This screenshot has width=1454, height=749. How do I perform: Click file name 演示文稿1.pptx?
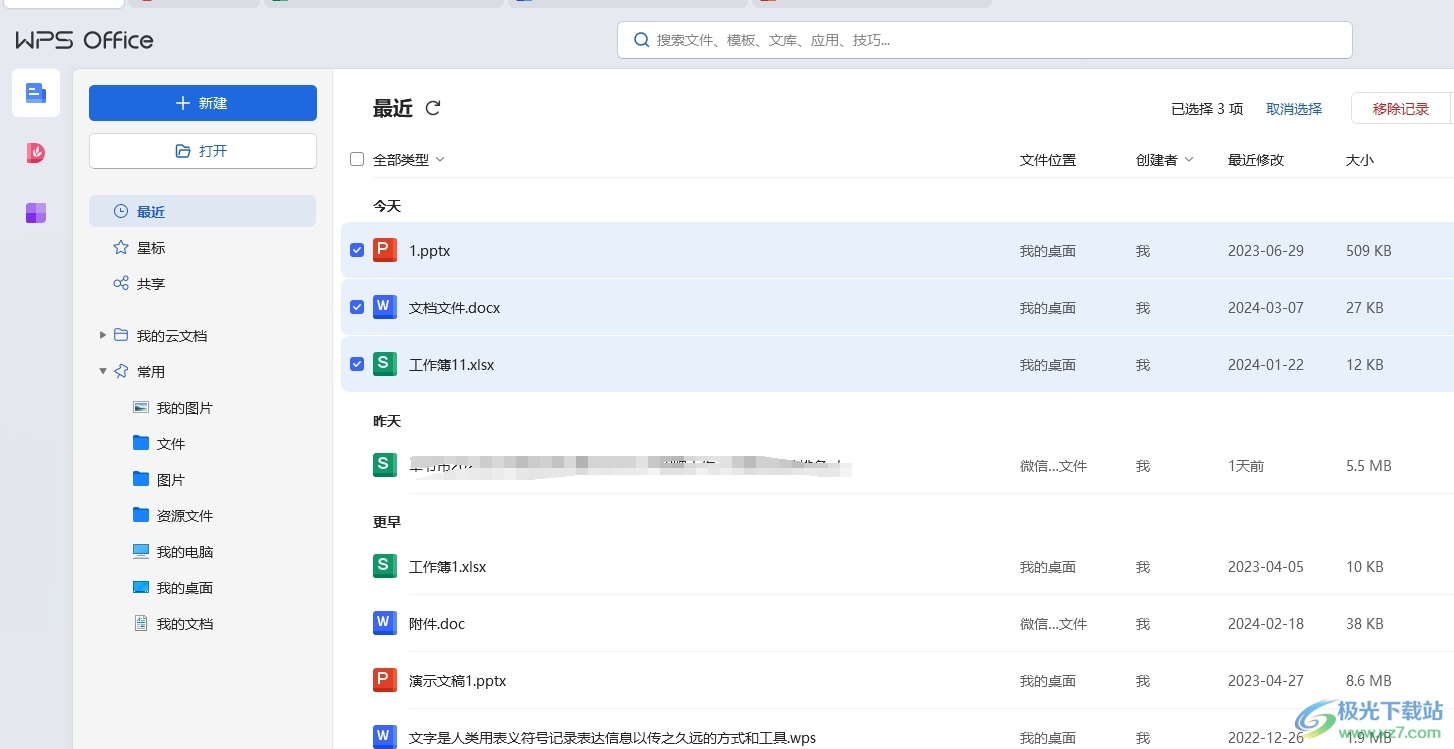pyautogui.click(x=458, y=681)
